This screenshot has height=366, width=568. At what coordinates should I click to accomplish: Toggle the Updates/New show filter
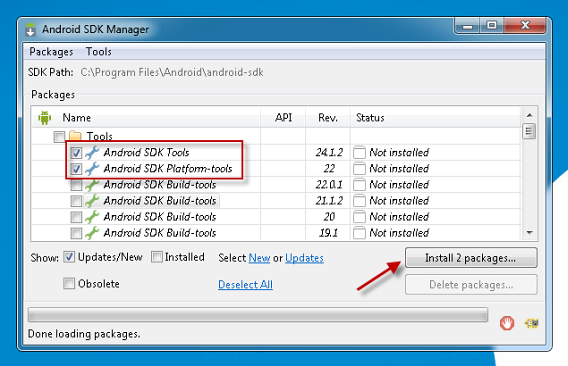pyautogui.click(x=69, y=257)
